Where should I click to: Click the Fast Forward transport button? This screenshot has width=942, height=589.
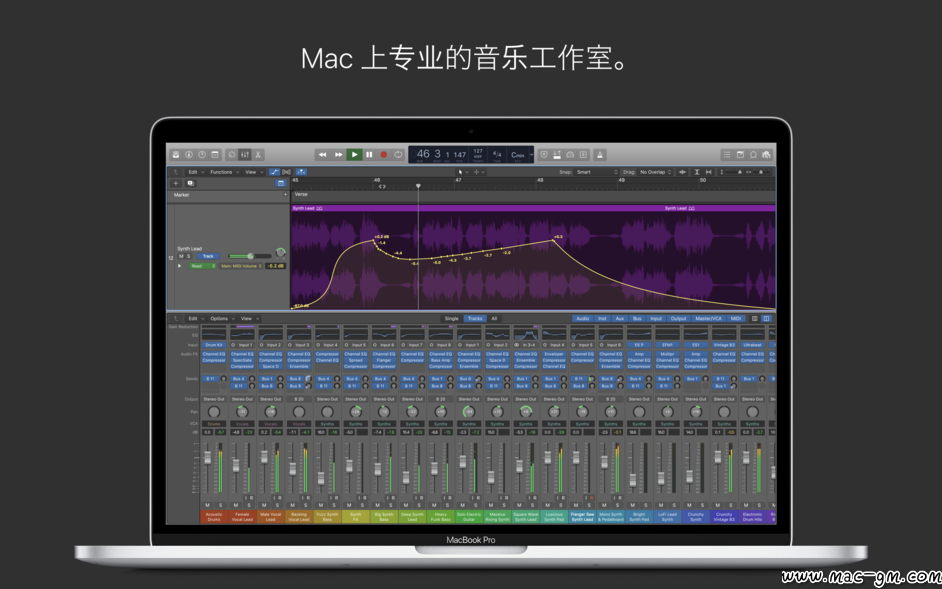coord(339,154)
